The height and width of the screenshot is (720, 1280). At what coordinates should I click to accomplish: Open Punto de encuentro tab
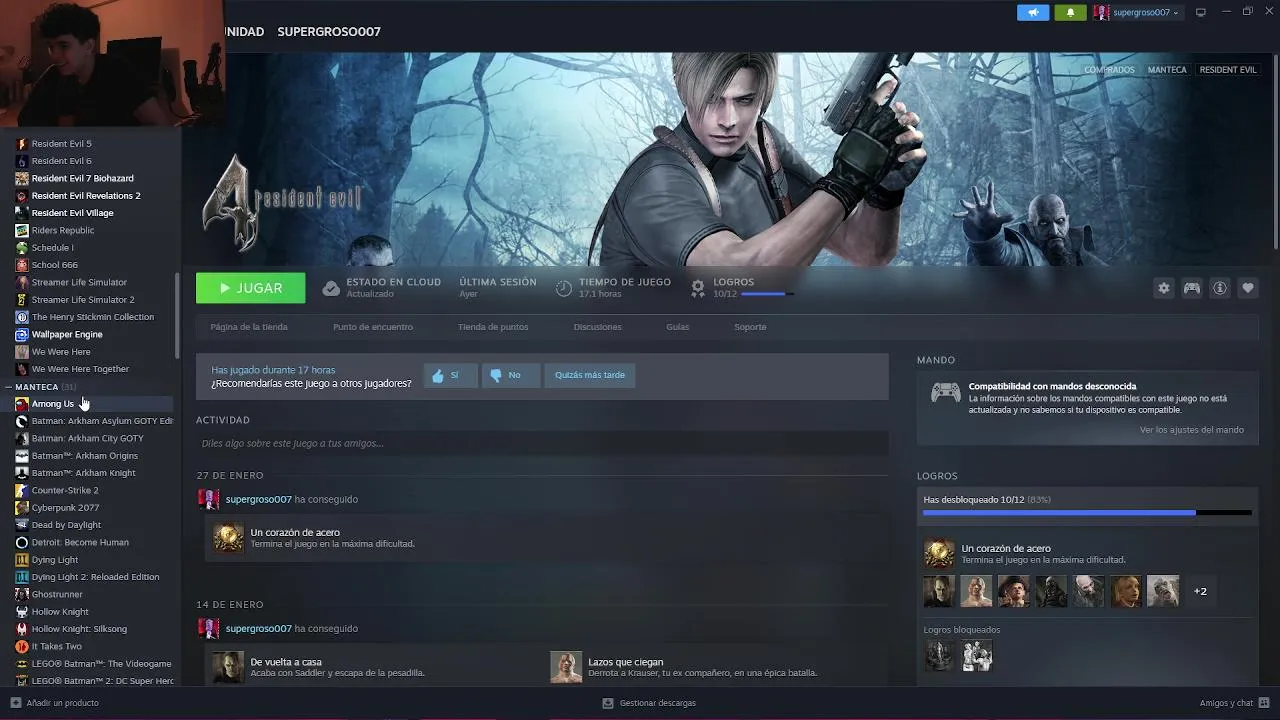tap(373, 327)
